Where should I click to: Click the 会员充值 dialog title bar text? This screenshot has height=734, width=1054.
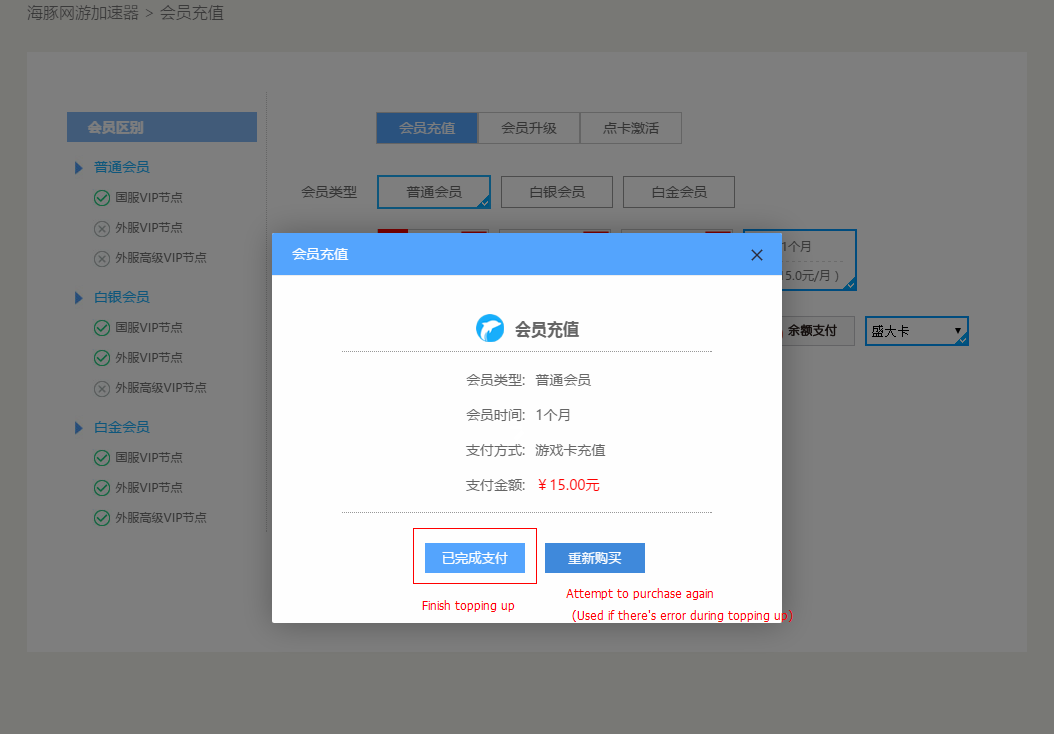point(320,255)
